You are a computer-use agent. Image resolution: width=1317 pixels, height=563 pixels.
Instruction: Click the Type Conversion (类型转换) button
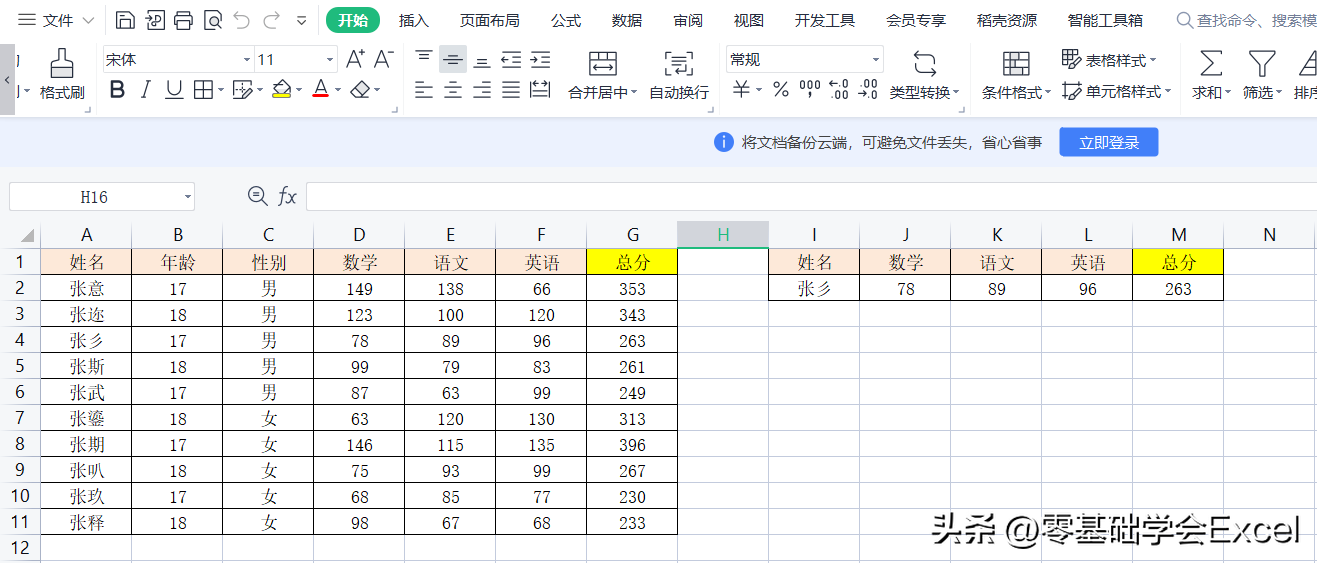click(x=924, y=76)
